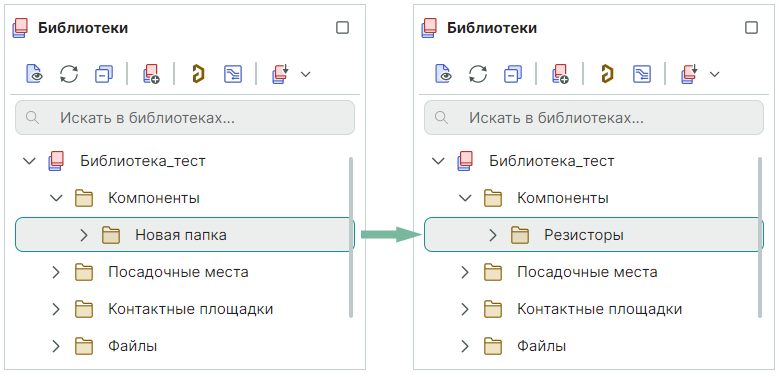Click the brown hook-shaped icon in left panel toolbar
Viewport: 779px width, 377px height.
[x=199, y=74]
